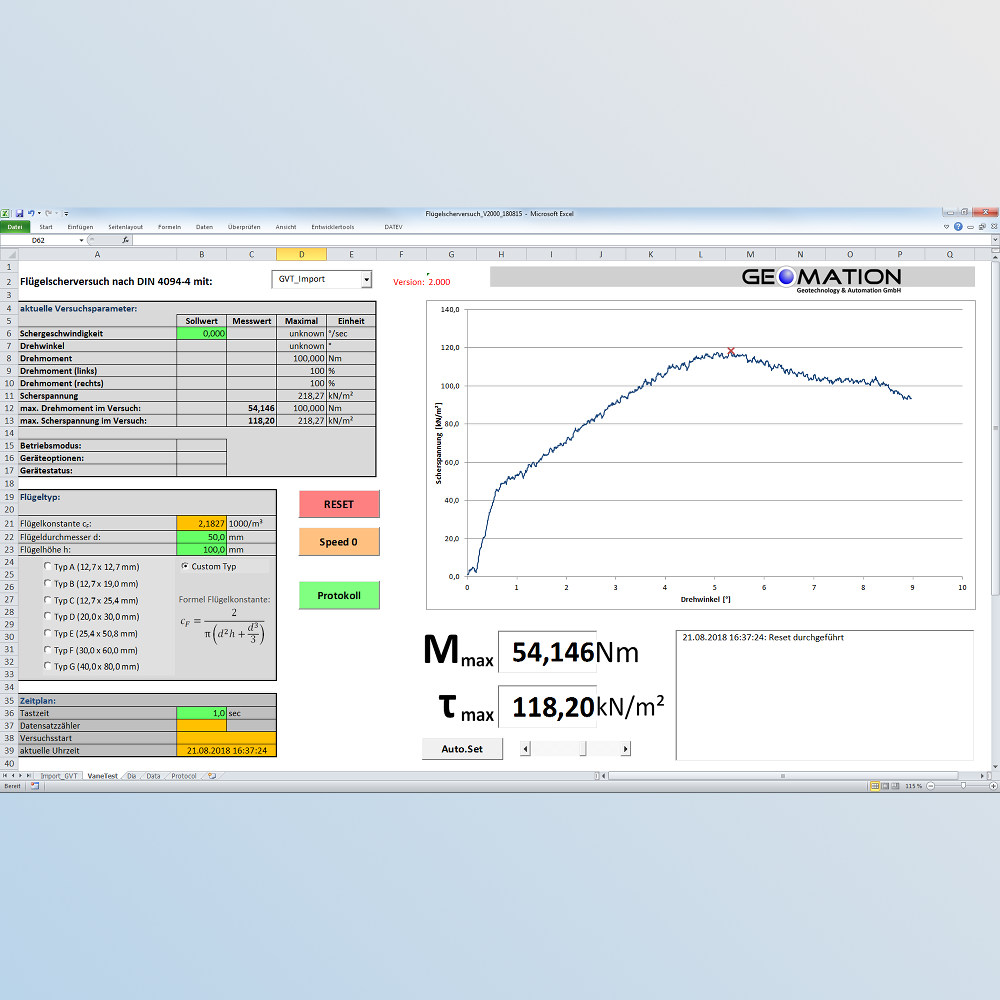Click the insert new worksheet icon
1000x1000 pixels.
pos(212,776)
